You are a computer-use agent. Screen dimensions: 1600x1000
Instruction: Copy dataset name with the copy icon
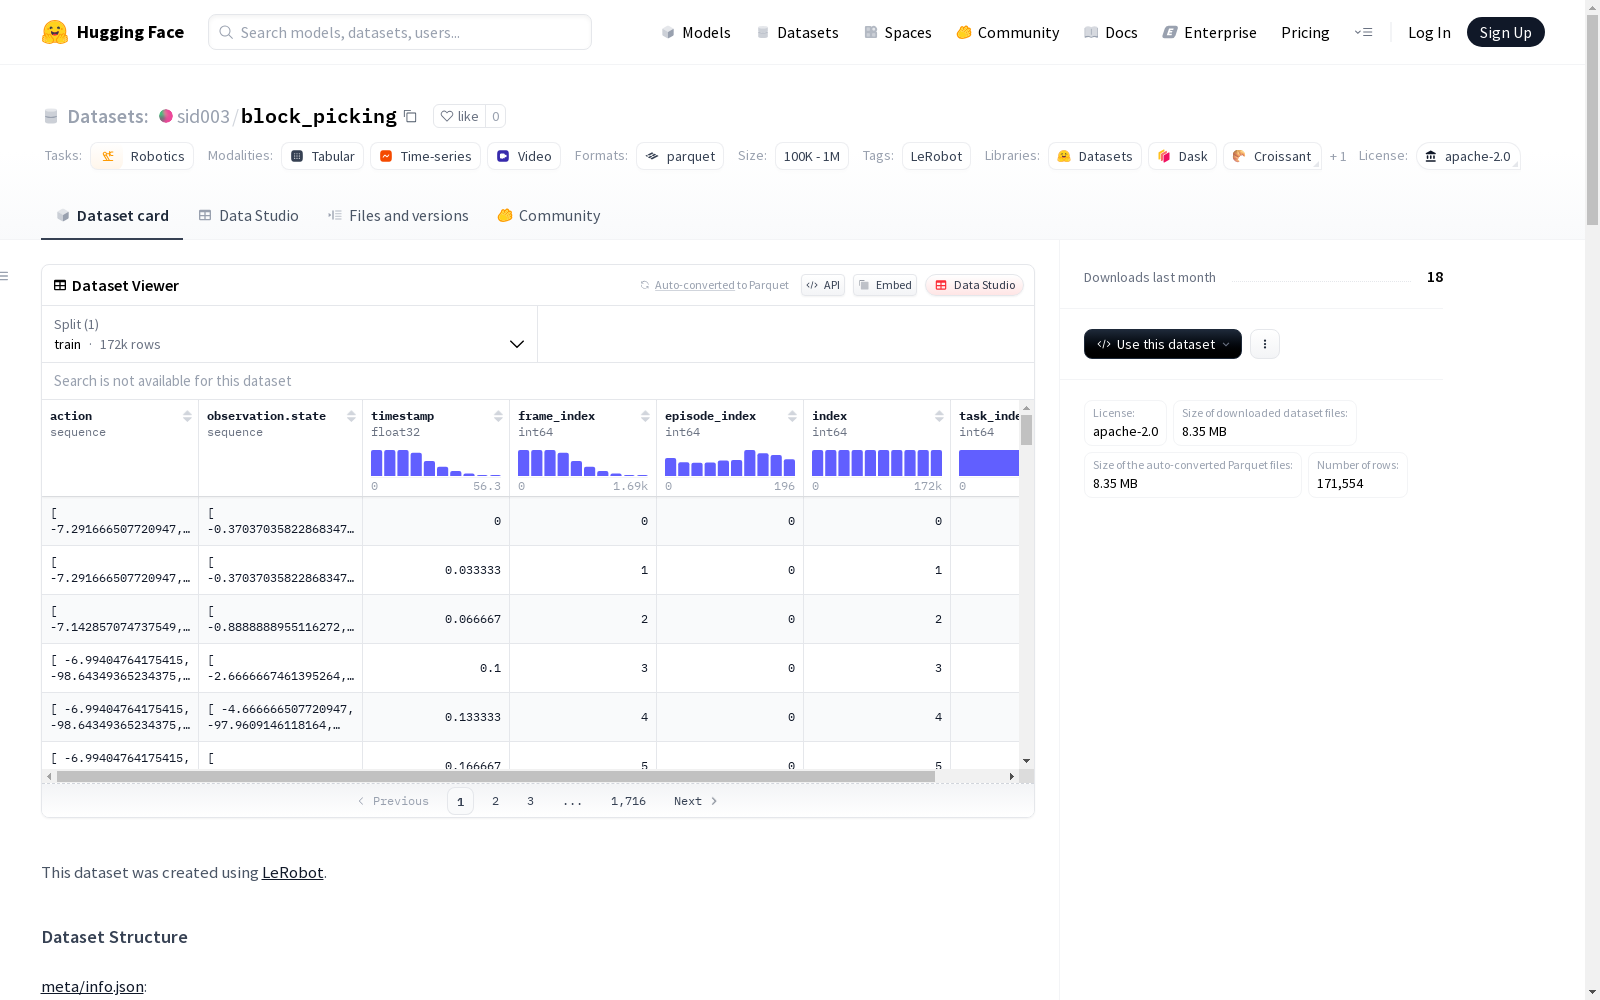point(410,116)
